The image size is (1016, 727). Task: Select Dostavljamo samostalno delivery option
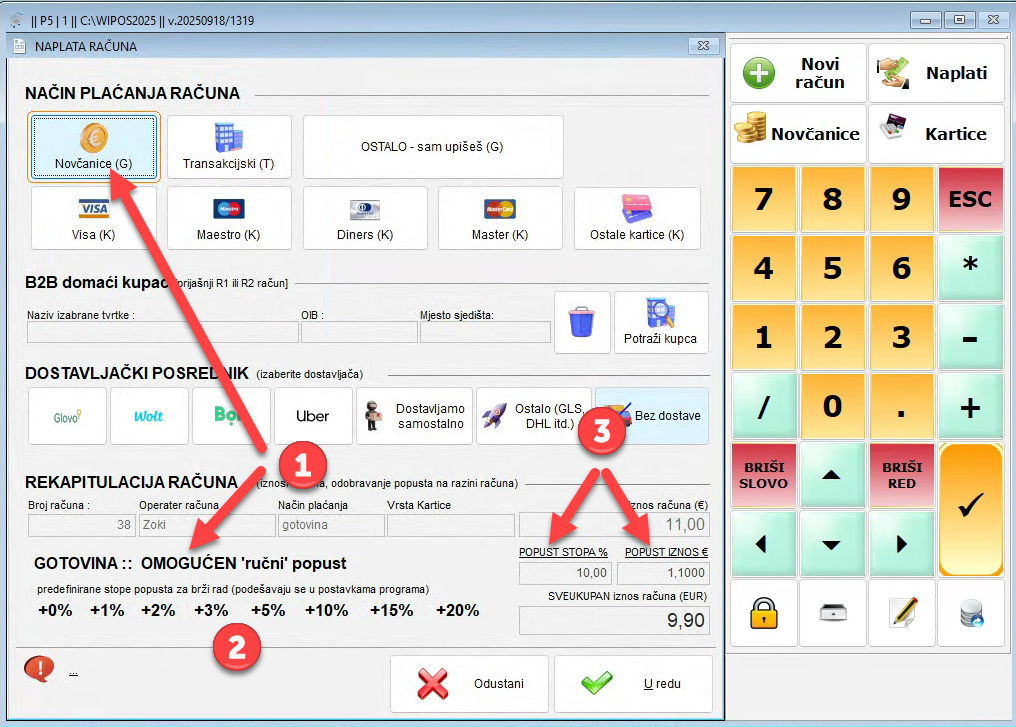click(x=414, y=416)
